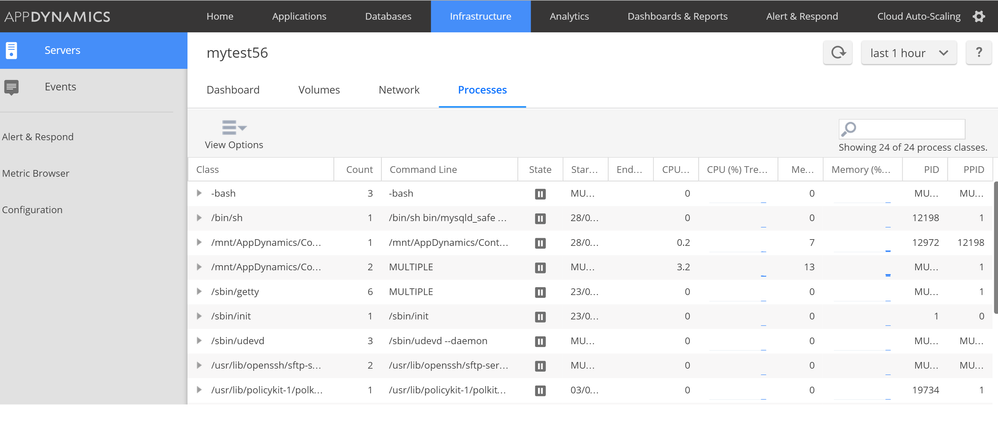
Task: Expand the /sbin/getty process class
Action: 200,292
